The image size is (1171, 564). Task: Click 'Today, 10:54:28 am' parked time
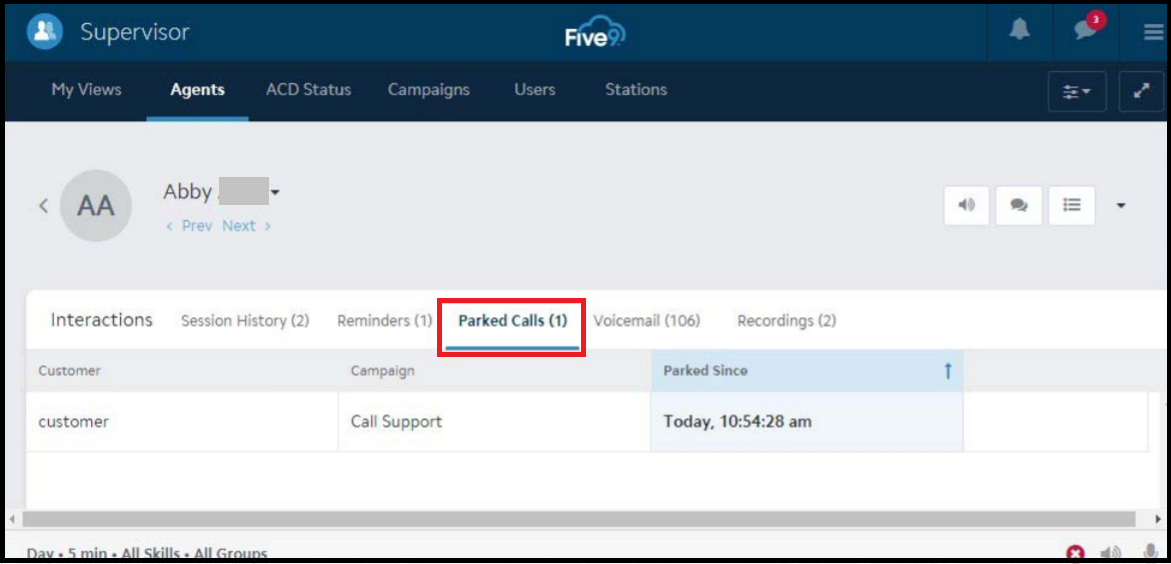(x=807, y=421)
